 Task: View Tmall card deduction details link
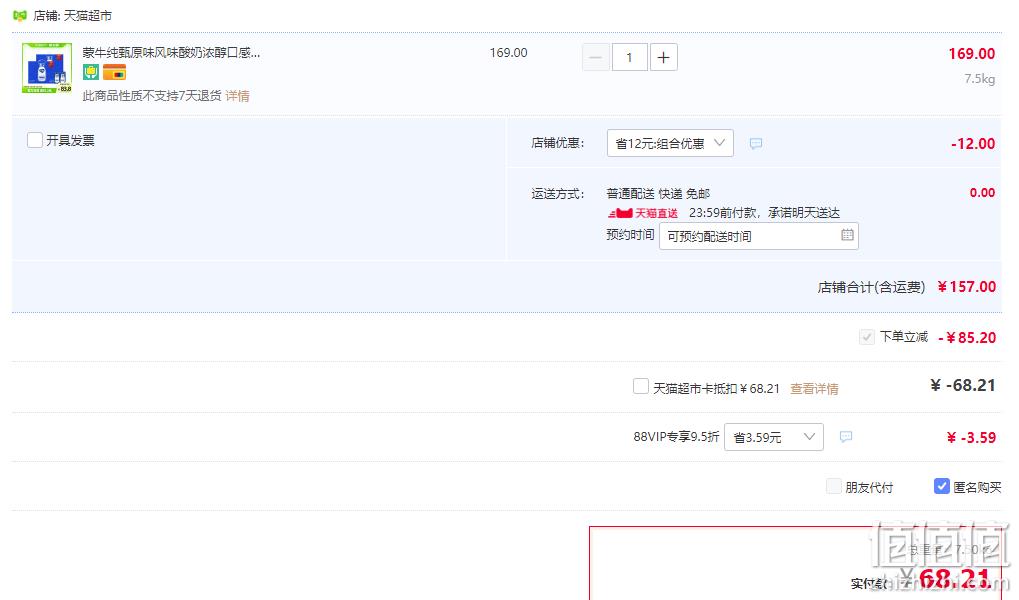(x=814, y=389)
